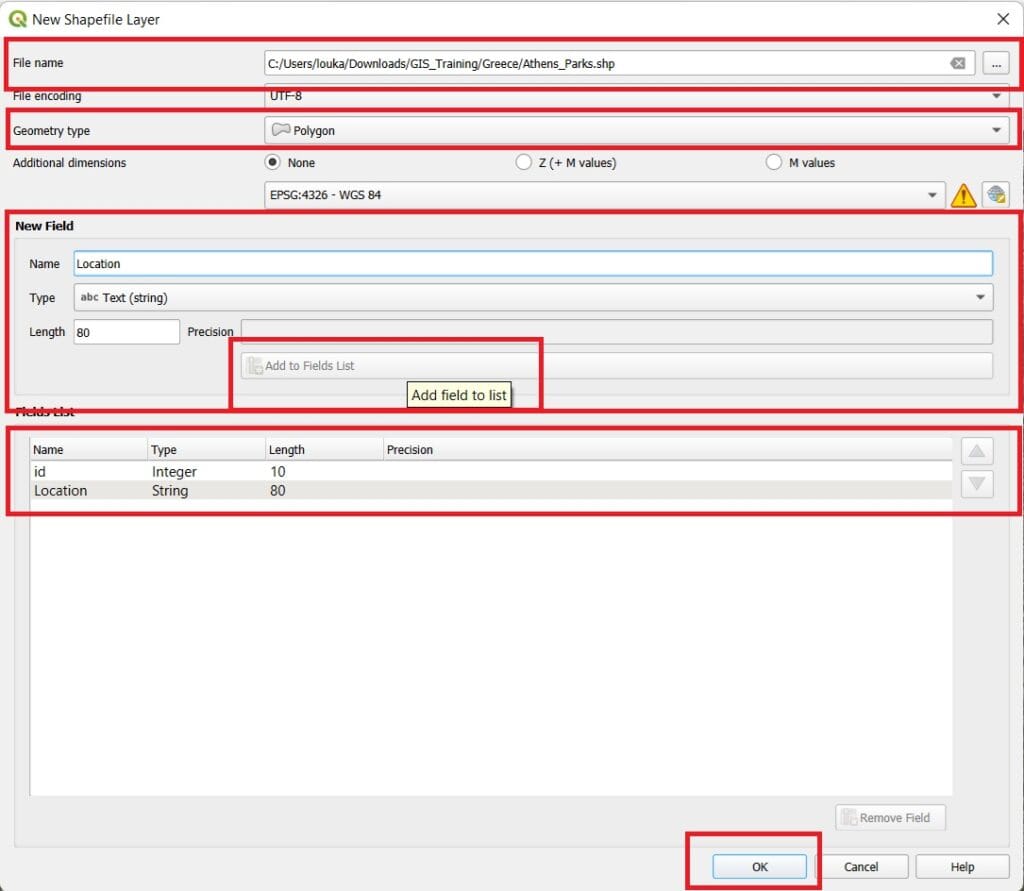Click the Length input showing 80
Image resolution: width=1024 pixels, height=891 pixels.
click(127, 332)
